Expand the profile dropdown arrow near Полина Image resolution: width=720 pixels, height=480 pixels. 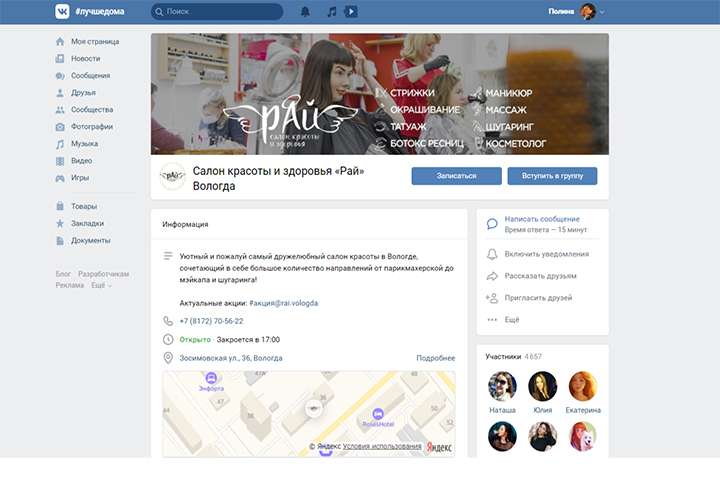click(602, 12)
